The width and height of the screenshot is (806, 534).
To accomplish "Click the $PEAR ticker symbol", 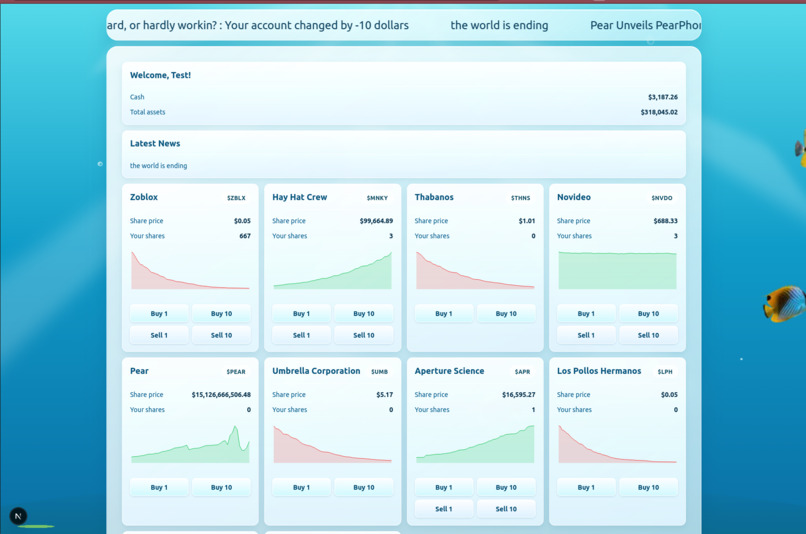I will click(236, 372).
